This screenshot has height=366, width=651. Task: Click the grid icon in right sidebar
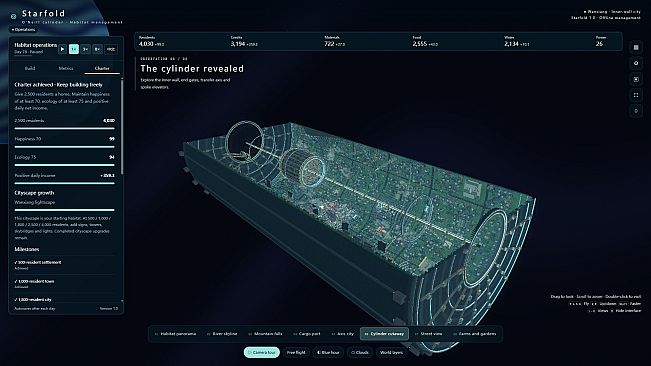click(636, 47)
